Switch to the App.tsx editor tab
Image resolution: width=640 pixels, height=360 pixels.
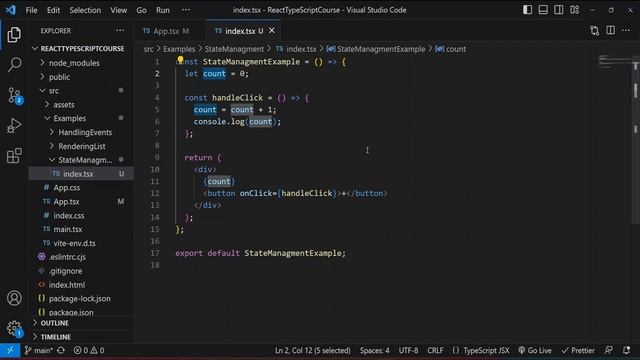coord(166,31)
